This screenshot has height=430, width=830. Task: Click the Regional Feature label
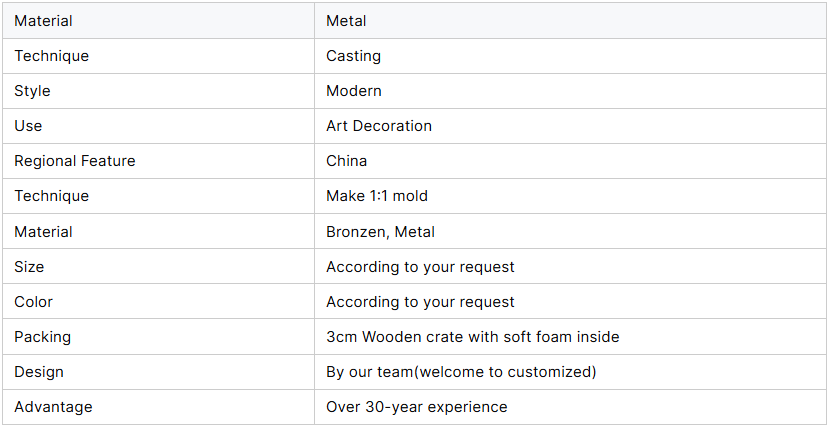pos(75,160)
